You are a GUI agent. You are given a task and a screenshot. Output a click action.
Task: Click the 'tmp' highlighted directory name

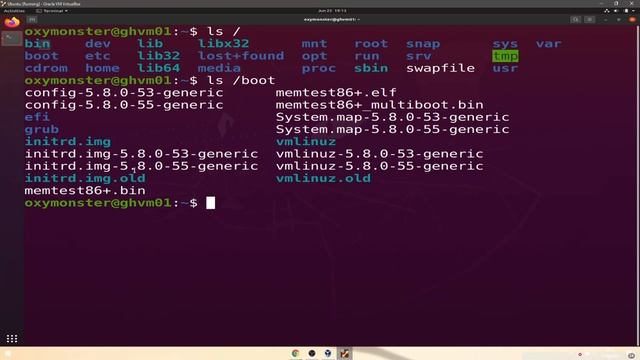coord(505,56)
